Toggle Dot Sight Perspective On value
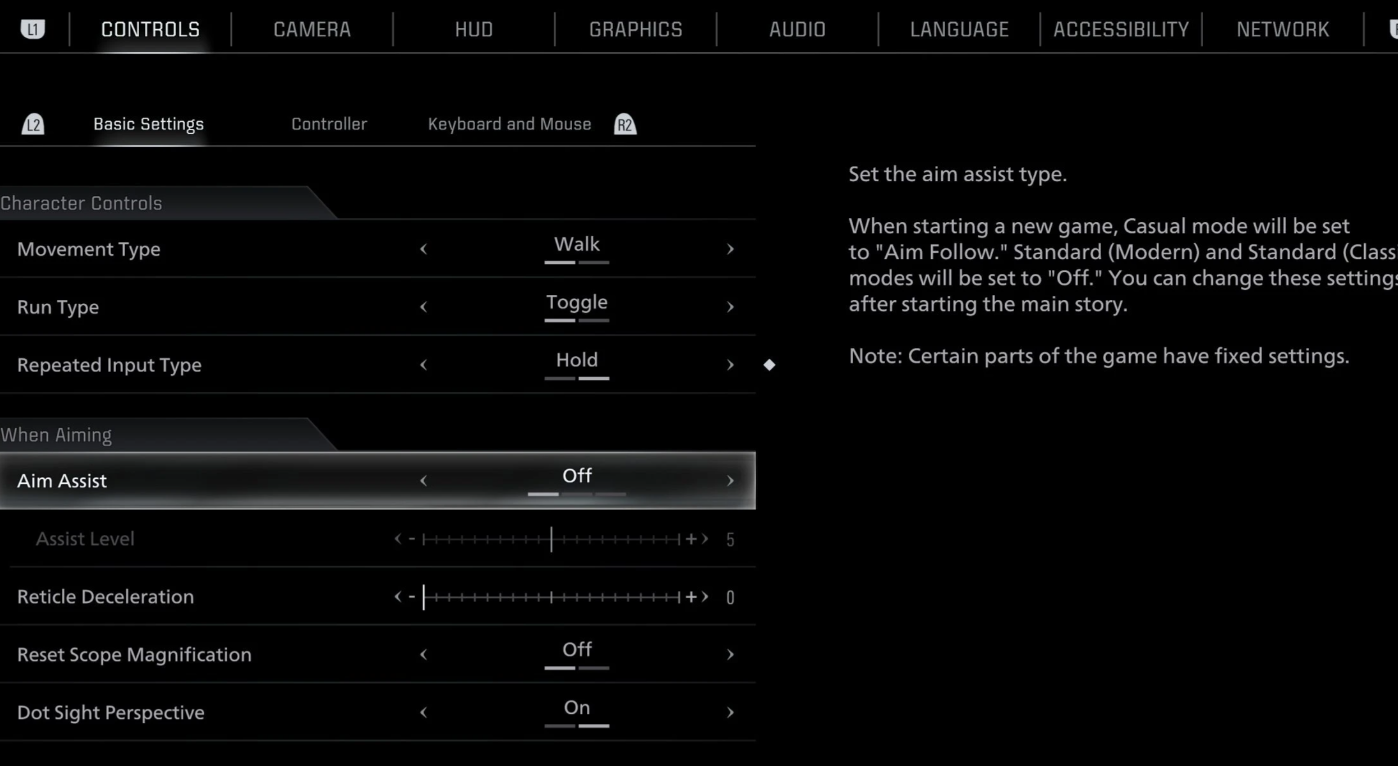The width and height of the screenshot is (1398, 766). (577, 708)
